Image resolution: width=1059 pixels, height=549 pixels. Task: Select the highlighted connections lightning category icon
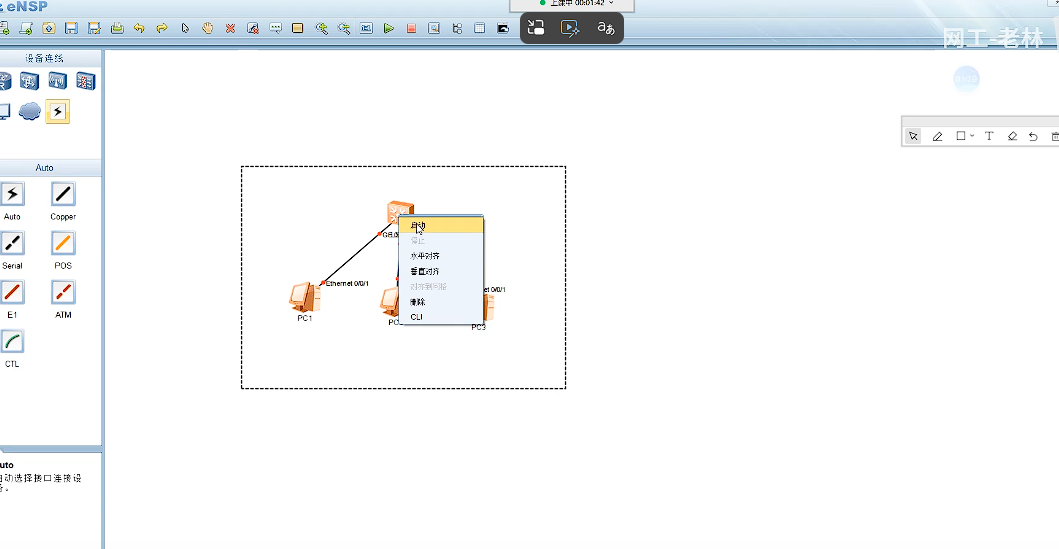click(x=57, y=111)
